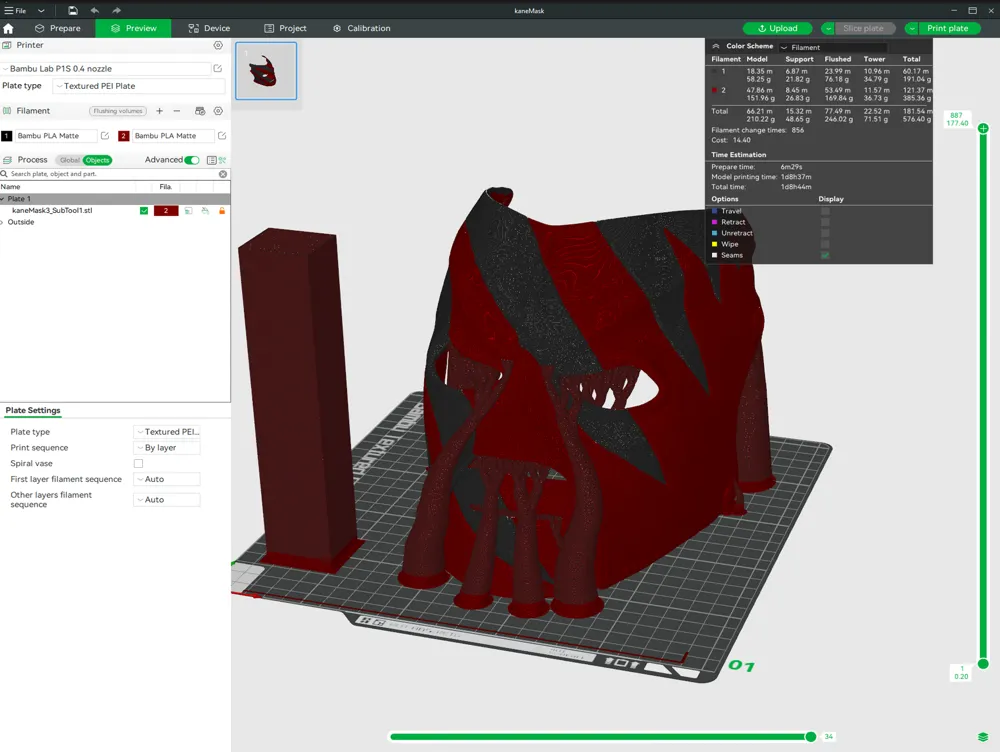Open the process settings list icon

[211, 160]
